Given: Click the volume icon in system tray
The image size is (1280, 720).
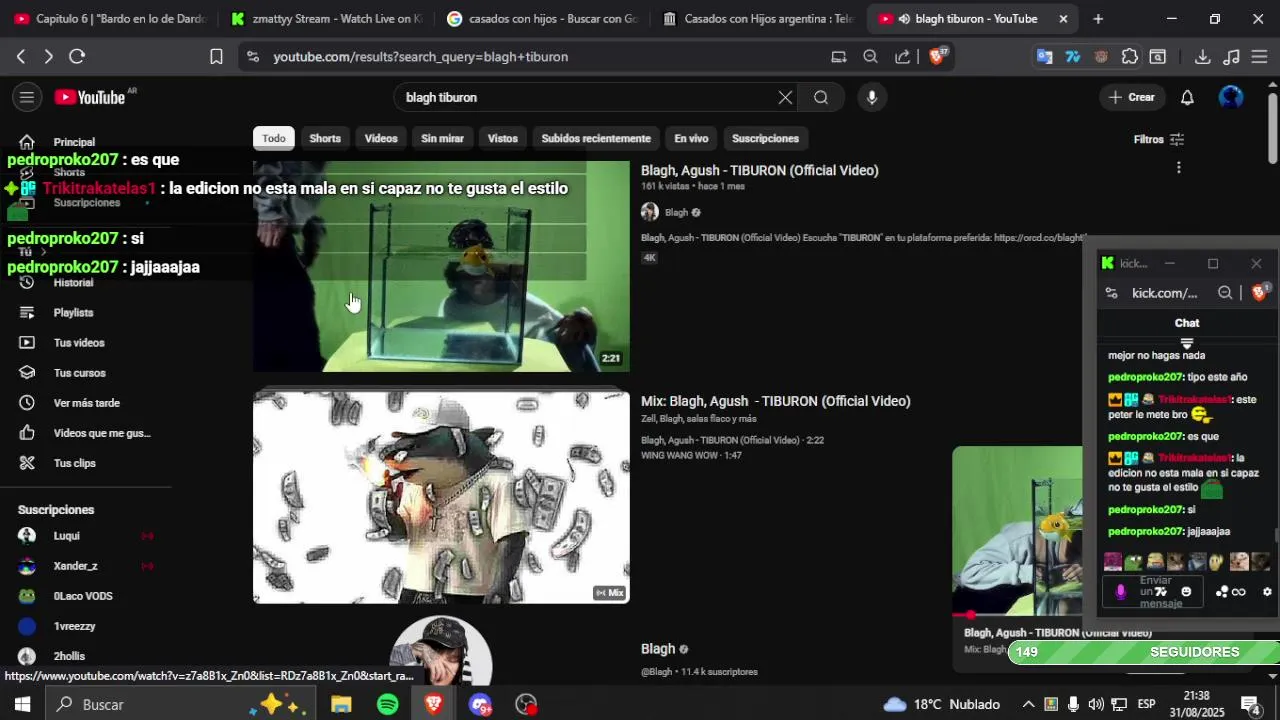Looking at the screenshot, I should click(x=1096, y=705).
